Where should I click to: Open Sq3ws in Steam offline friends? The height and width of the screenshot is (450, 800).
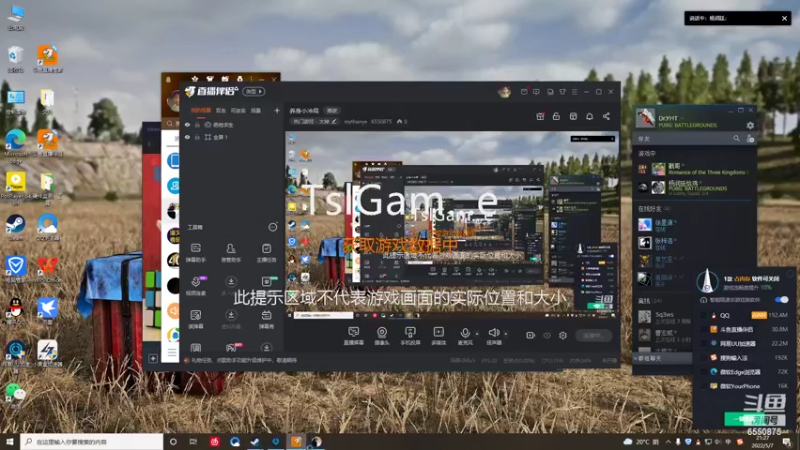point(664,317)
